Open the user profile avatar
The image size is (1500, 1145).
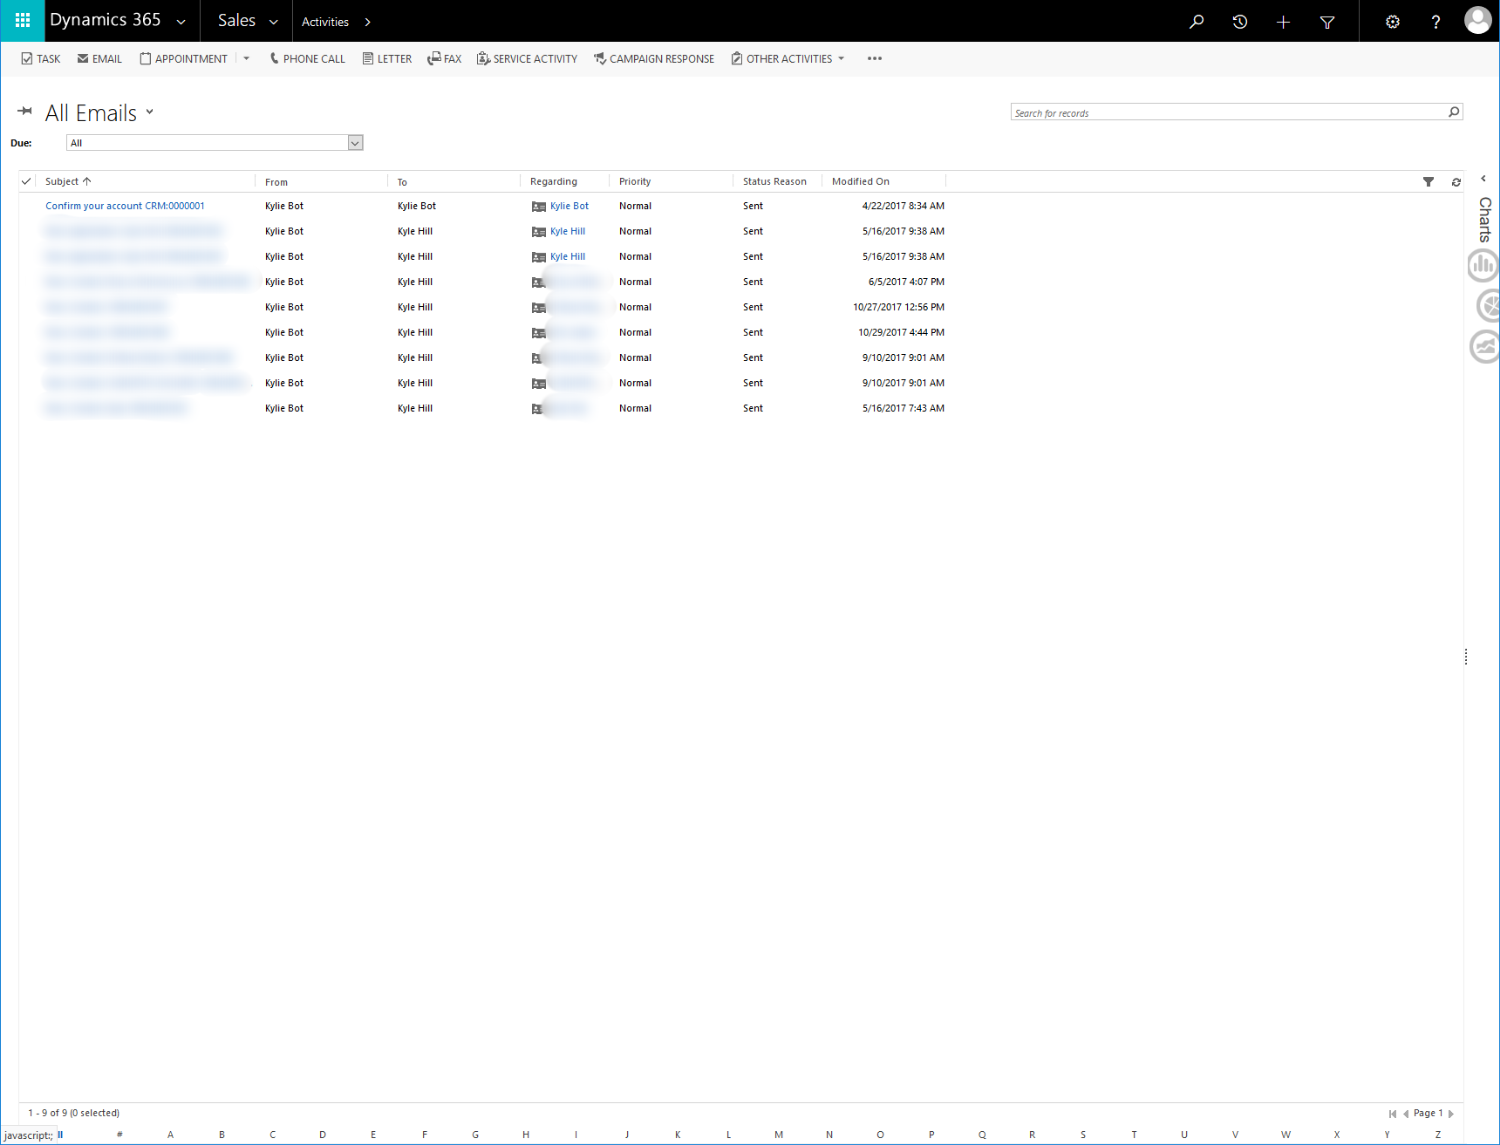pos(1478,20)
